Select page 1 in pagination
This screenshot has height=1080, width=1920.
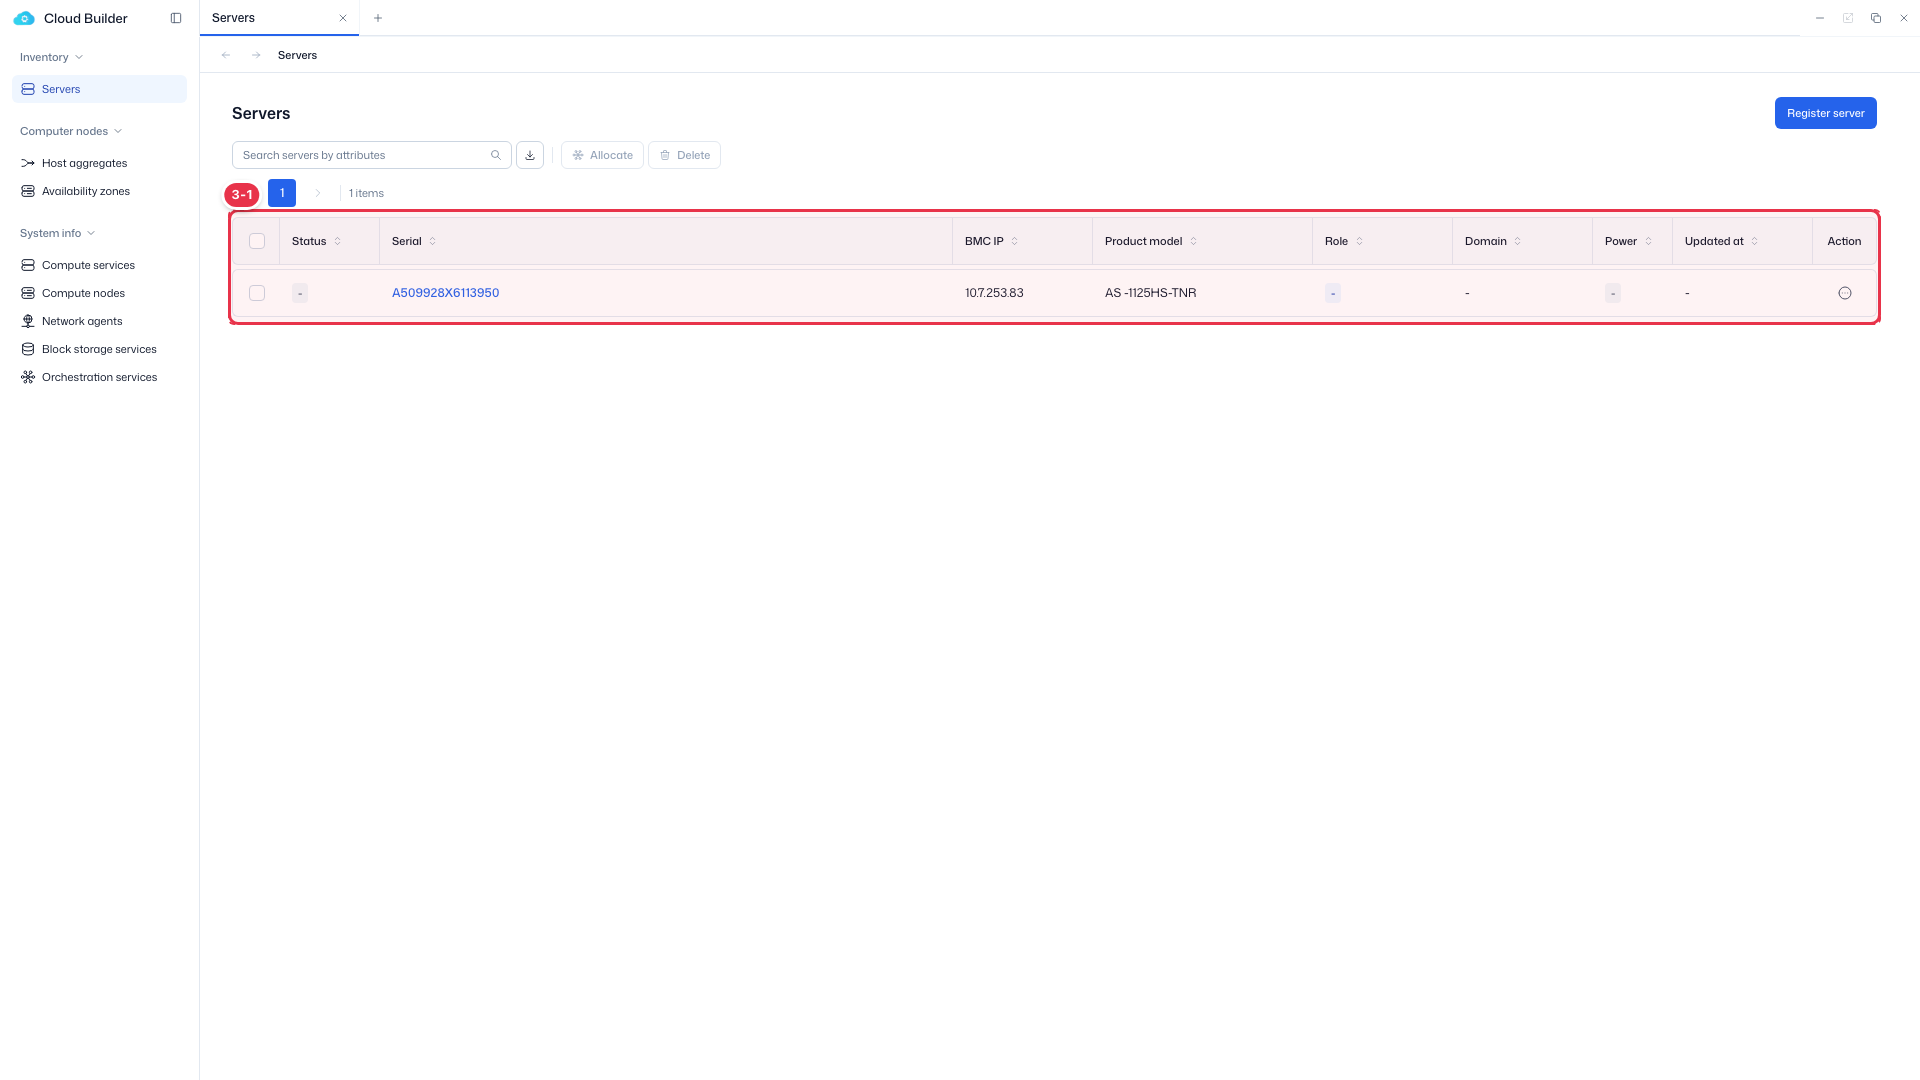click(x=282, y=193)
